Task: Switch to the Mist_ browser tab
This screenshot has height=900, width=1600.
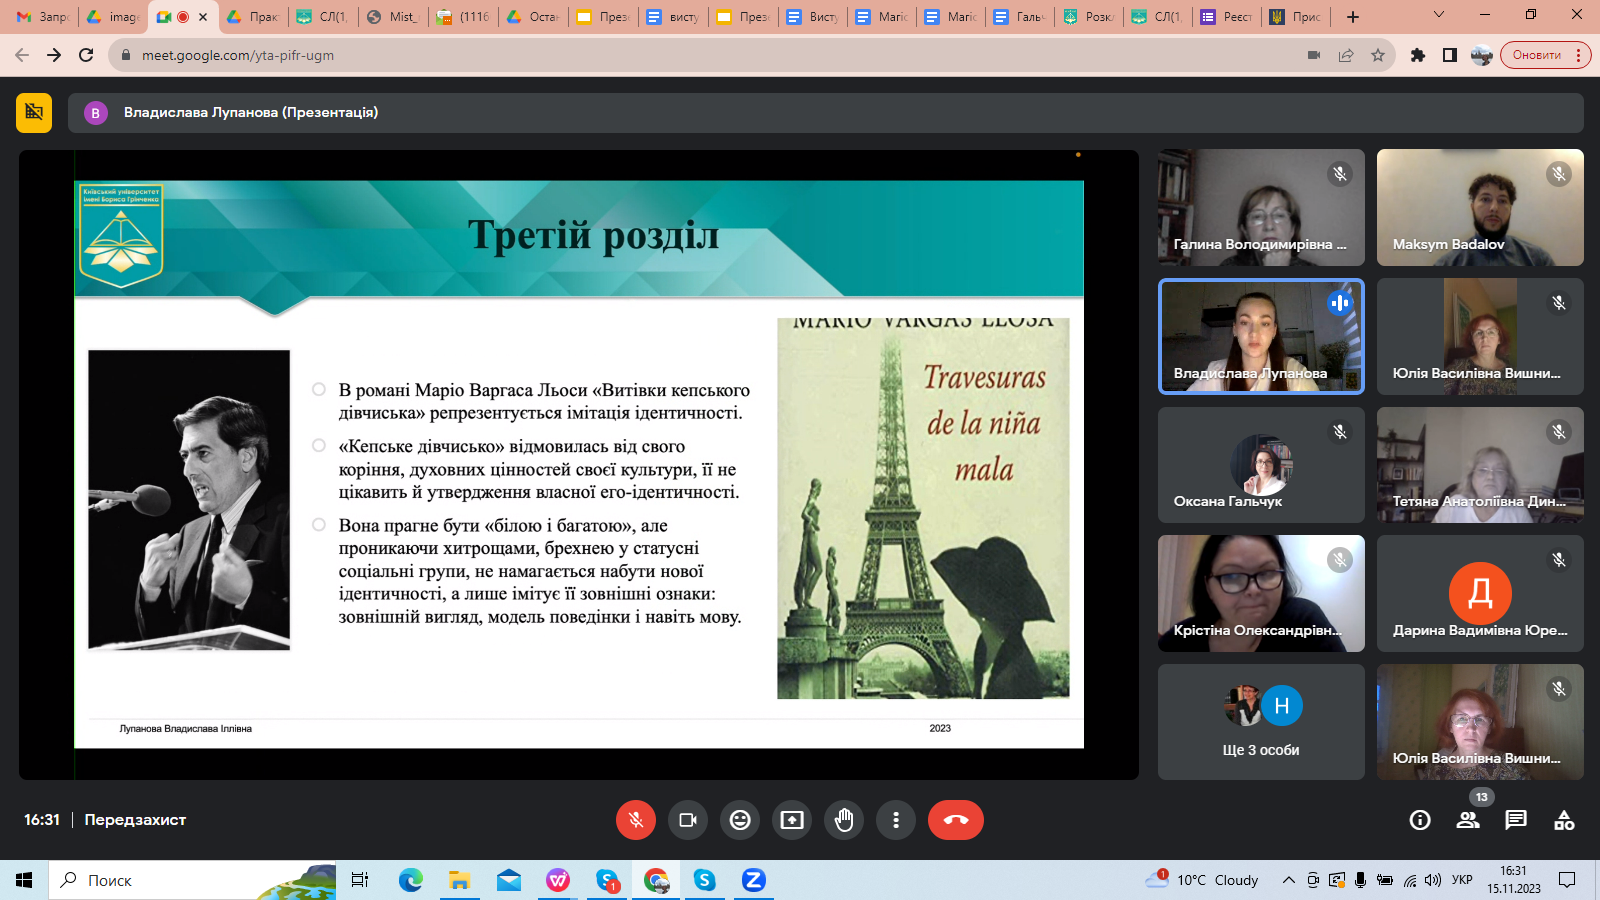Action: pyautogui.click(x=393, y=17)
